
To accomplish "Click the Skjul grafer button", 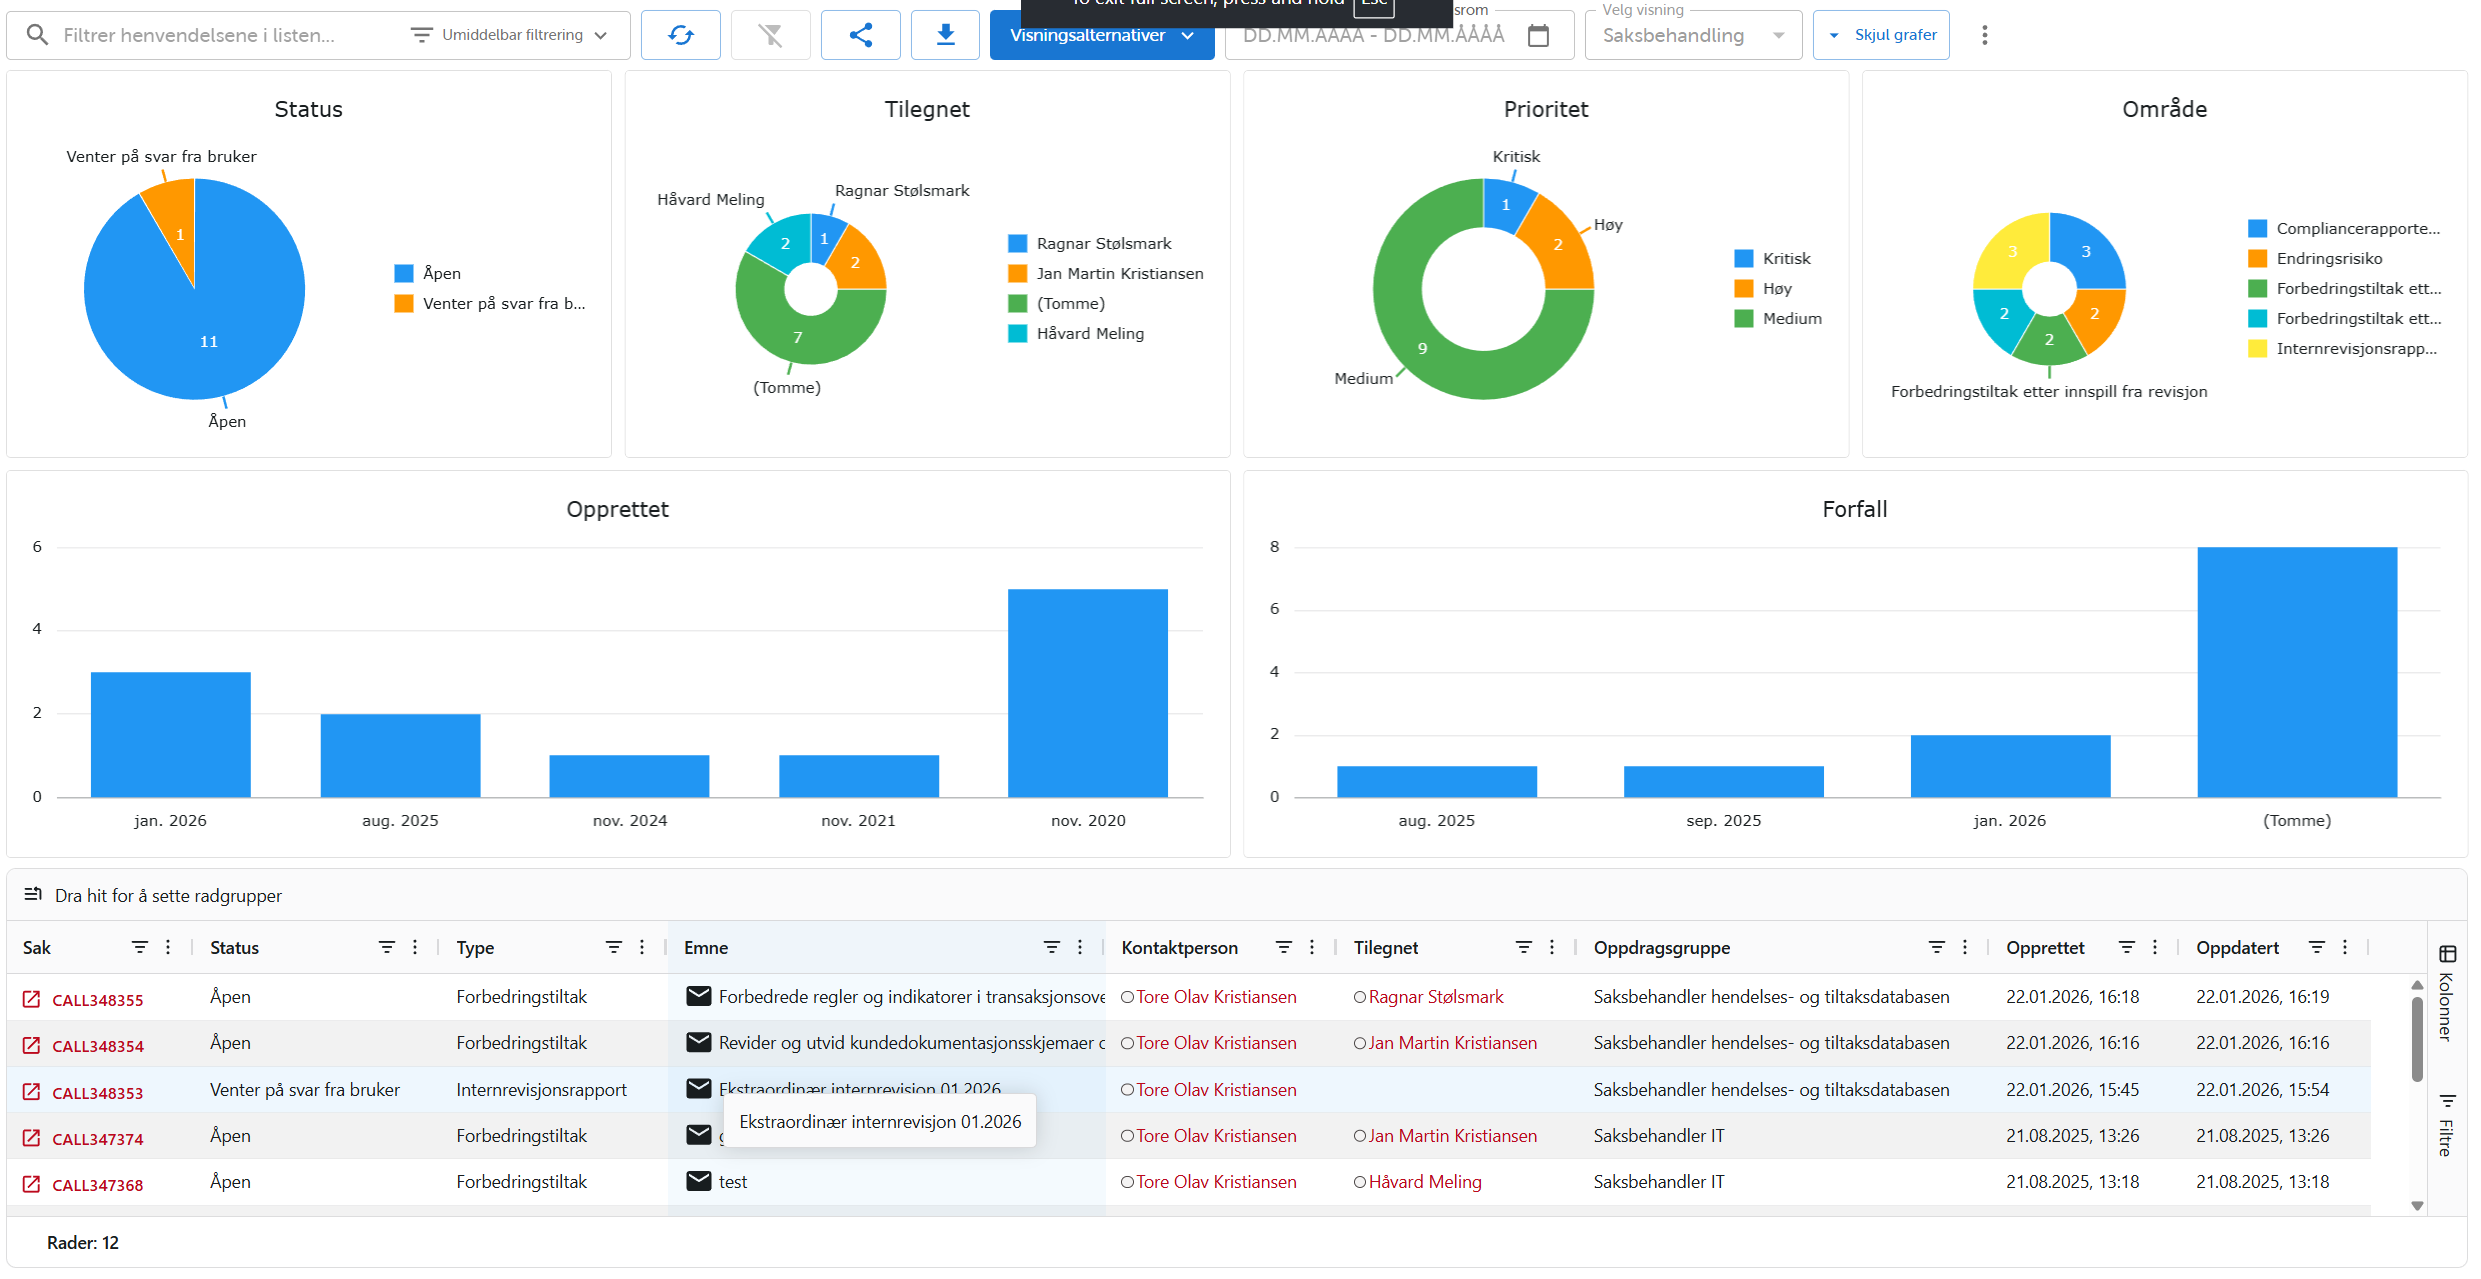I will point(1881,36).
